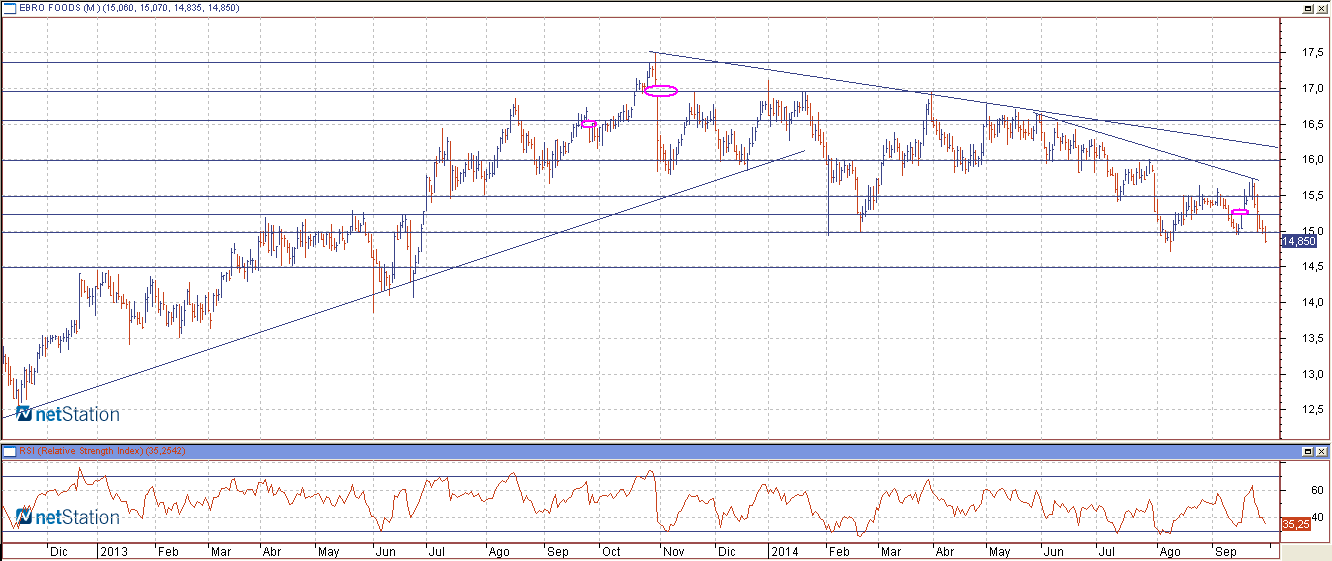The width and height of the screenshot is (1332, 561).
Task: Click the current price tag 14,850
Action: [x=1297, y=241]
